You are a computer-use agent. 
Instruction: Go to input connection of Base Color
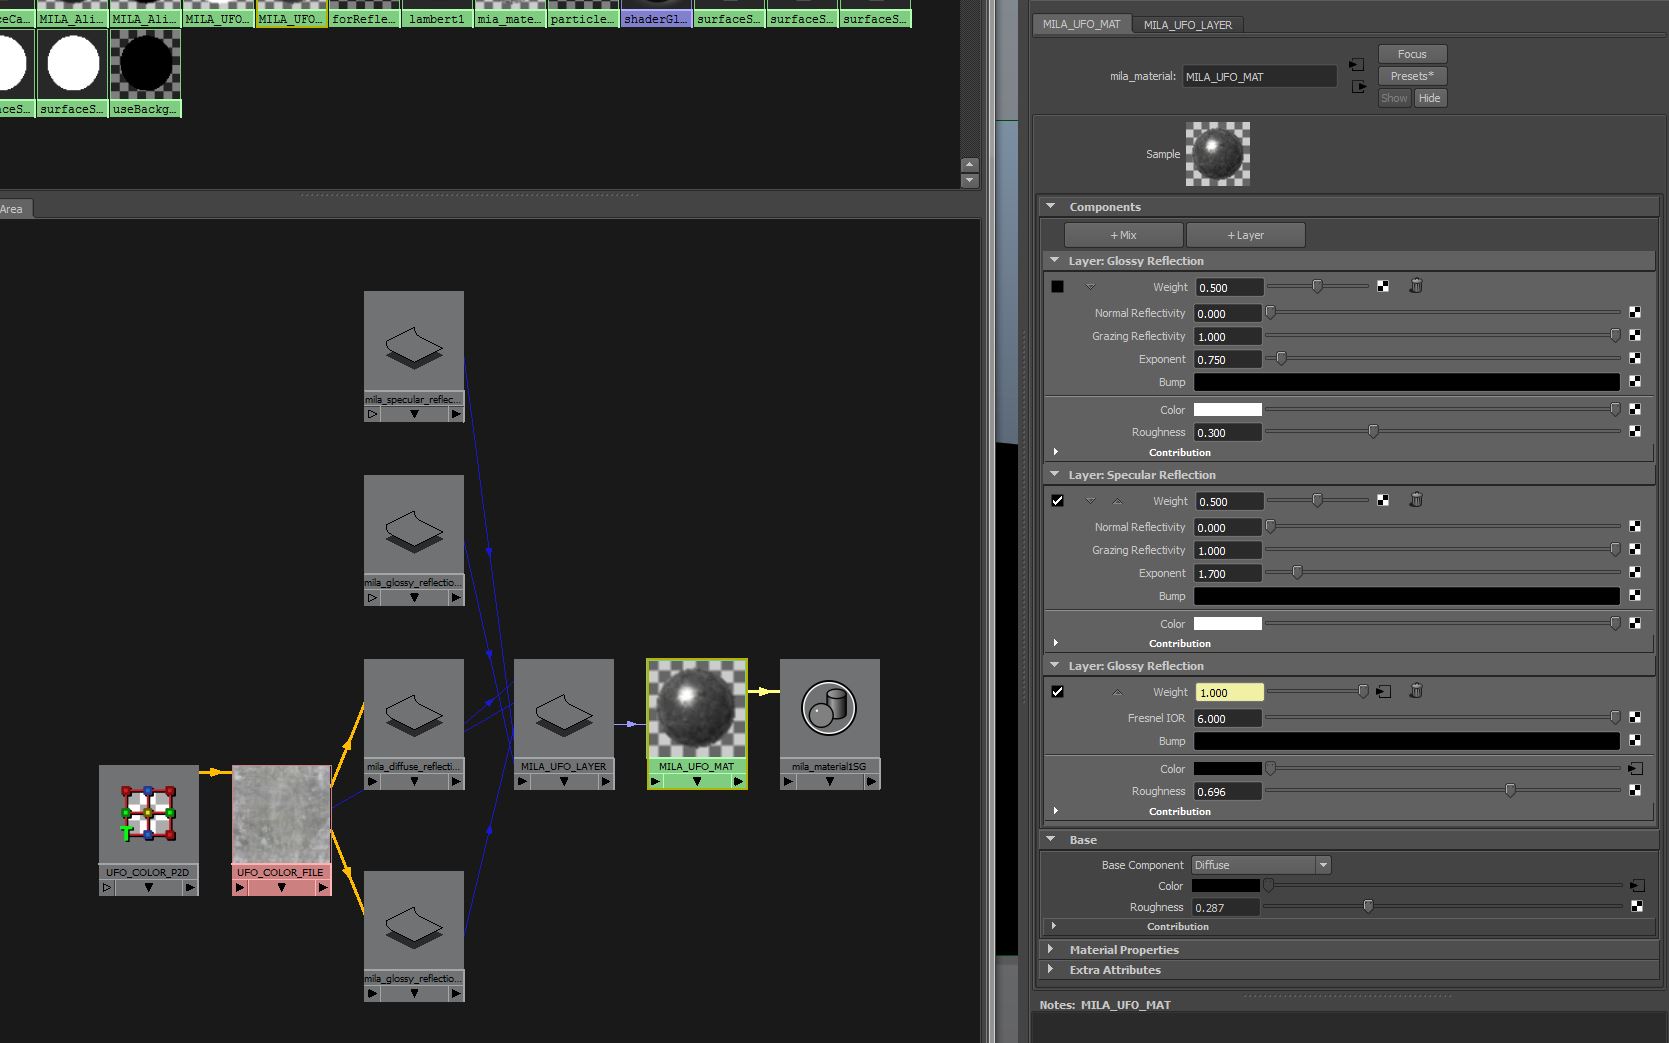(x=1637, y=885)
